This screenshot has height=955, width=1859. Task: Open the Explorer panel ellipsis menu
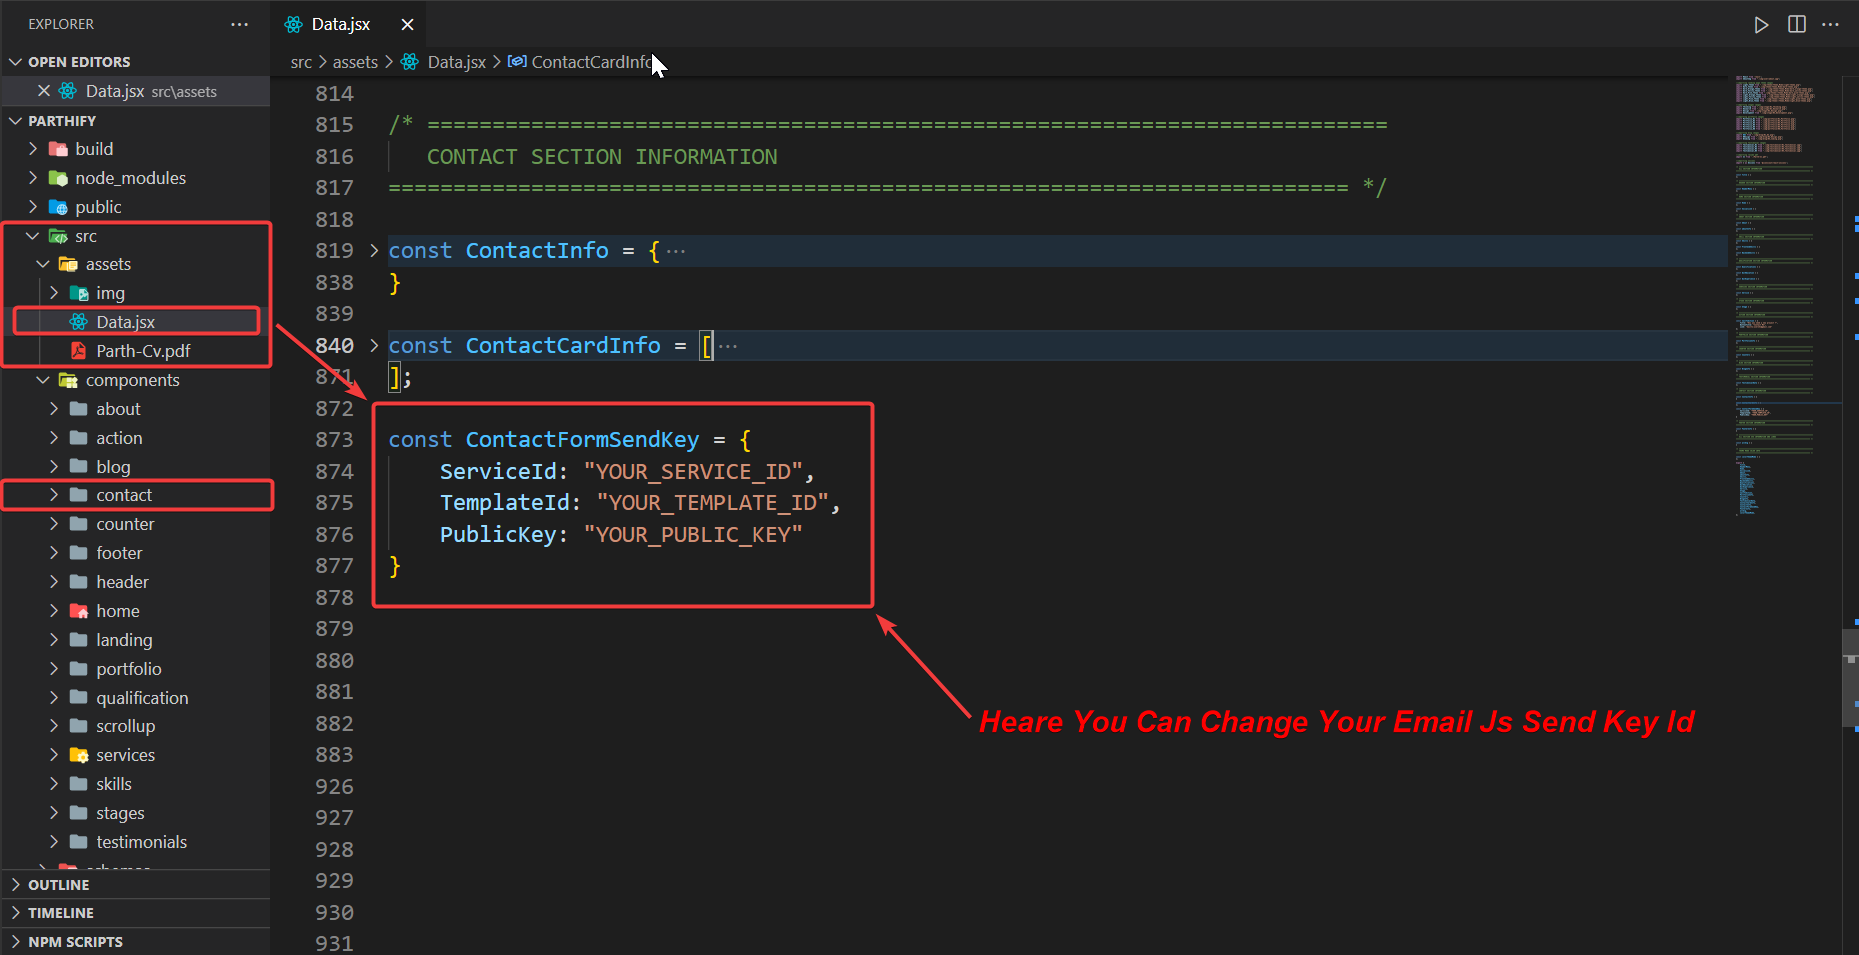click(239, 25)
